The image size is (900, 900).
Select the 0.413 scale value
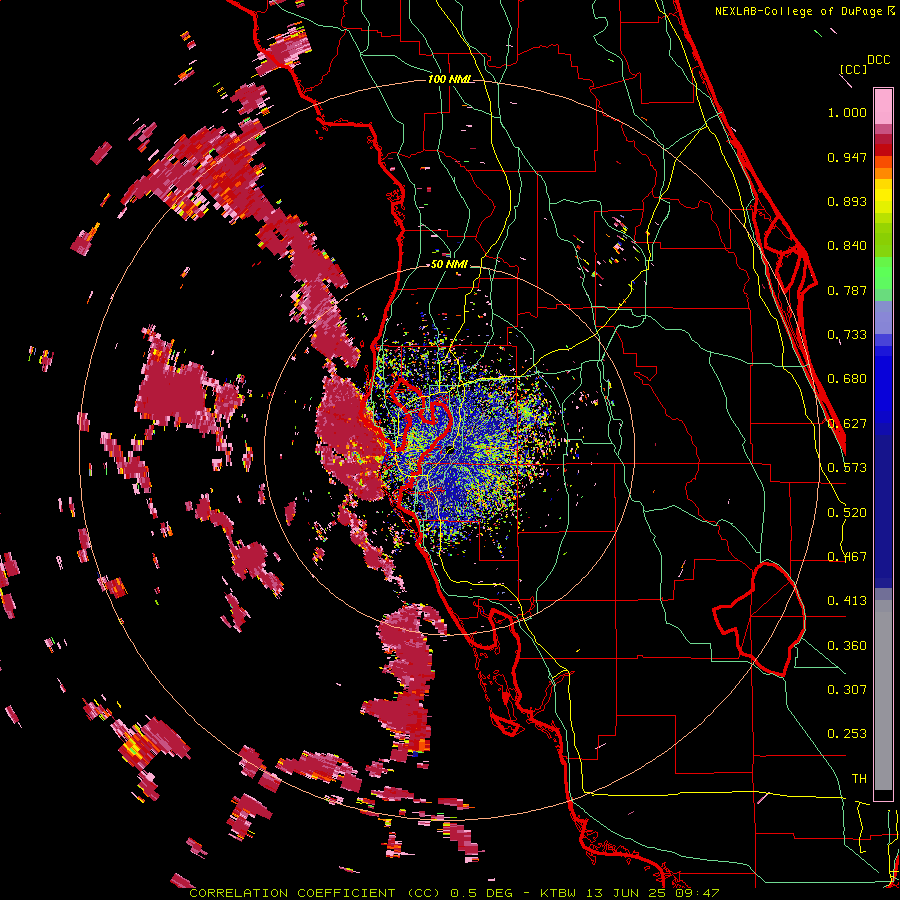point(847,601)
